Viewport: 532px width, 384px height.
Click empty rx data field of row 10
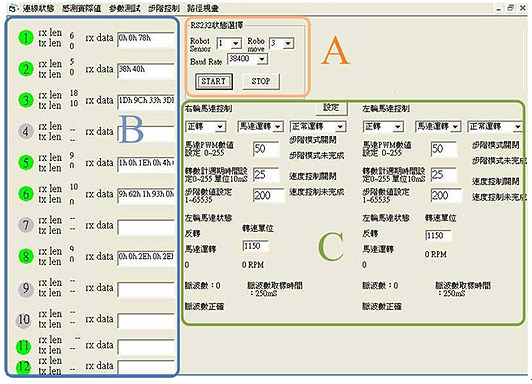pos(146,321)
